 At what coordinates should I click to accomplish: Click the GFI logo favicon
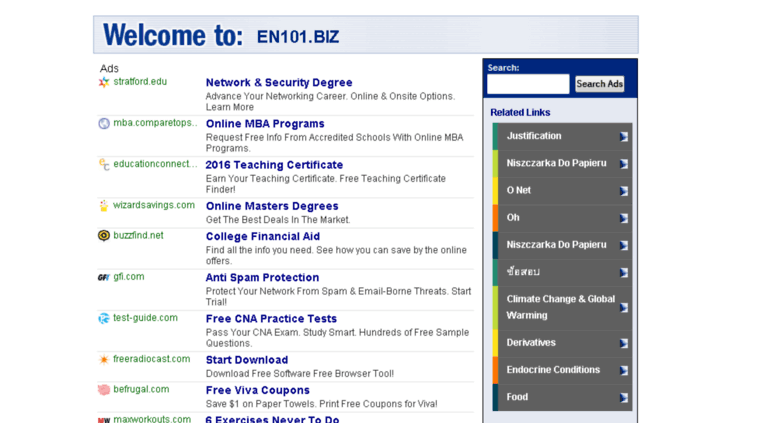click(x=104, y=277)
